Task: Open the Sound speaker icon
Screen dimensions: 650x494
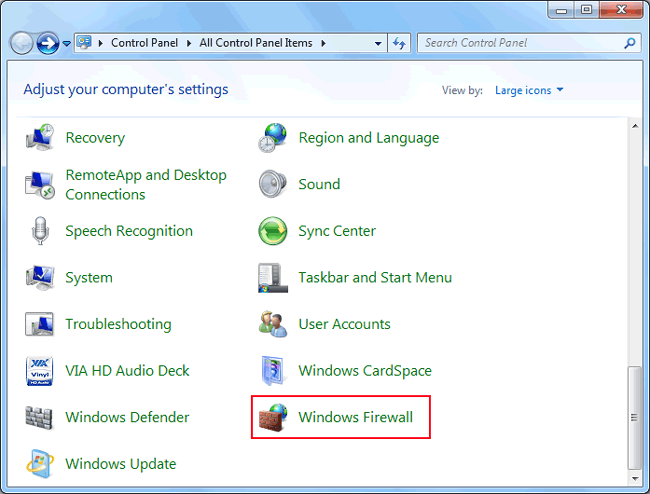Action: [273, 184]
